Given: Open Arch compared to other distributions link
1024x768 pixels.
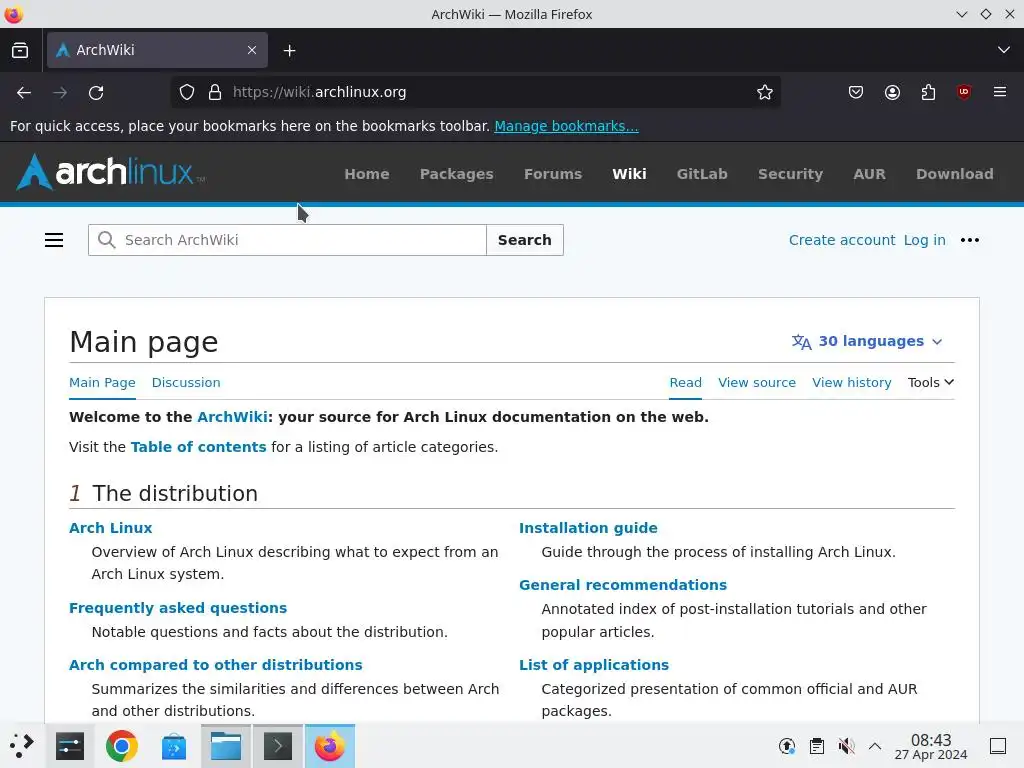Looking at the screenshot, I should coord(216,665).
